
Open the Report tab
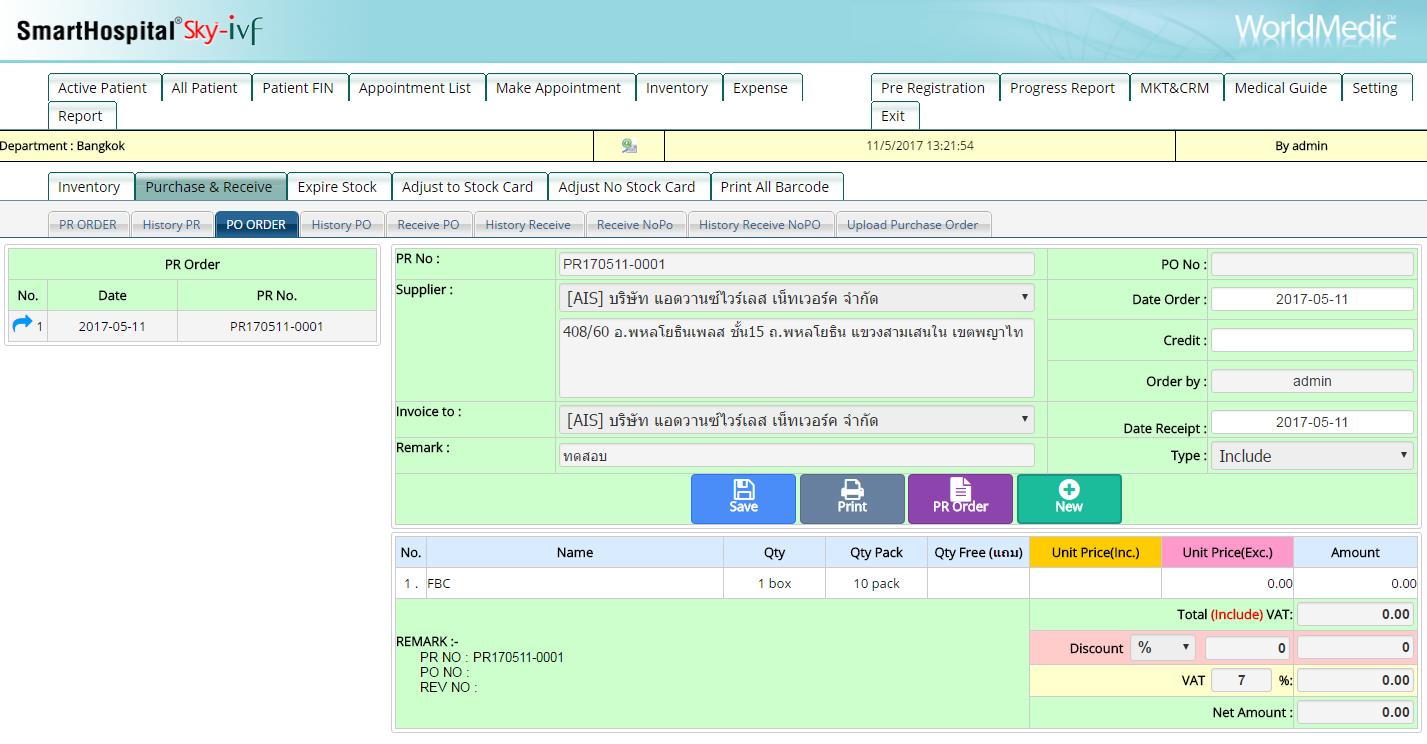pyautogui.click(x=80, y=116)
